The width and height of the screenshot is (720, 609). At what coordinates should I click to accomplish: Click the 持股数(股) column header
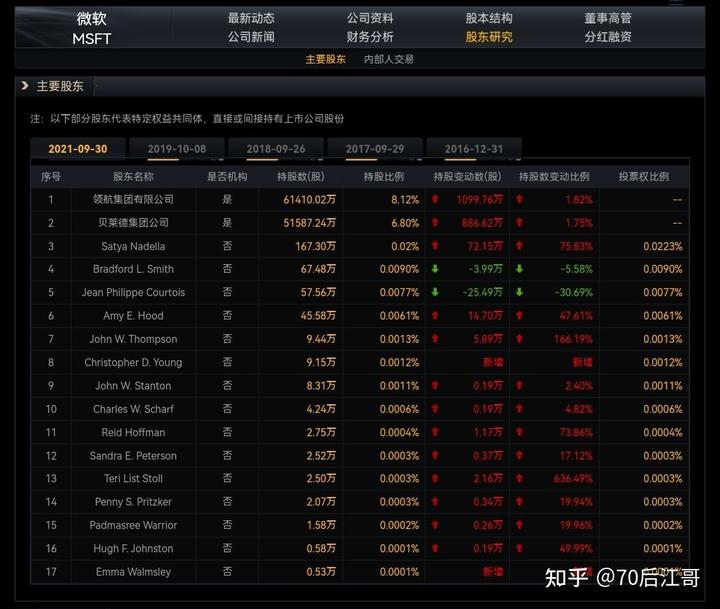tap(301, 177)
